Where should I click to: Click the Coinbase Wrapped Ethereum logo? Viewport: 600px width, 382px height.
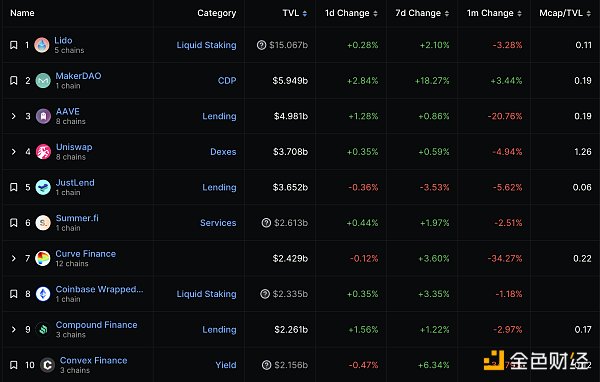pyautogui.click(x=43, y=294)
